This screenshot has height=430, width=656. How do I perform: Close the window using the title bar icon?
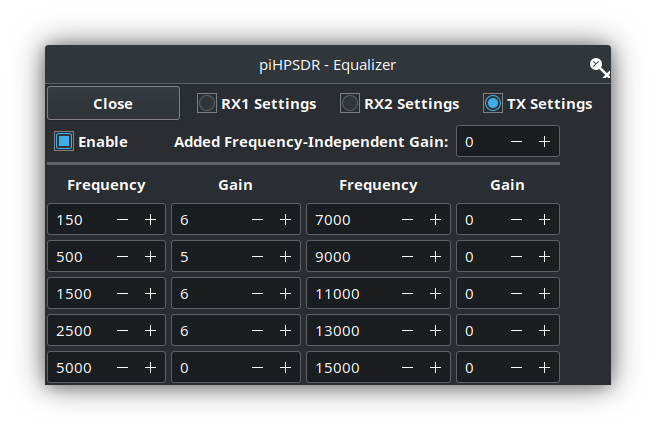[x=600, y=68]
